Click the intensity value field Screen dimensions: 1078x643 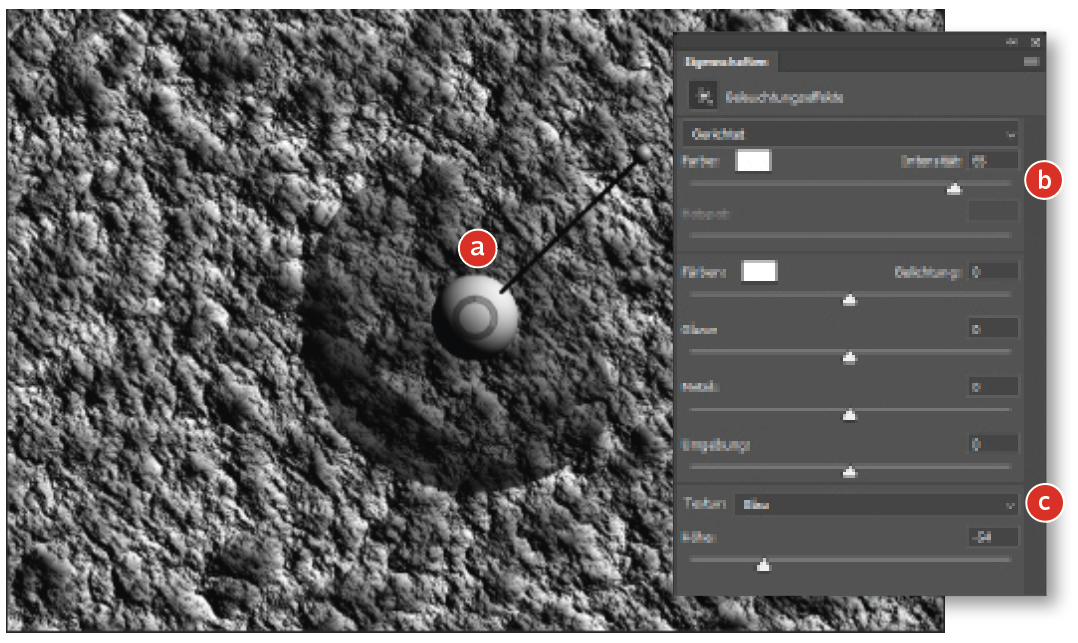tap(993, 161)
